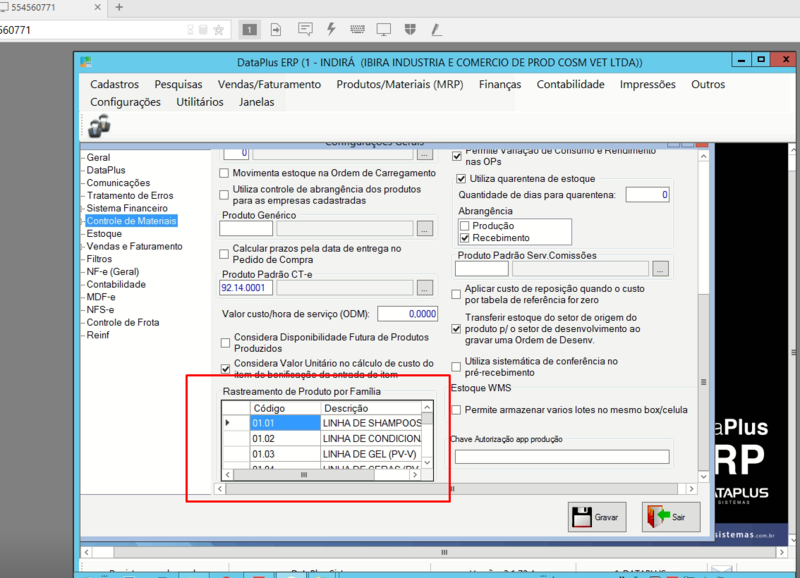Uncheck the Recebimento abrangência option
The width and height of the screenshot is (800, 578).
pos(464,238)
